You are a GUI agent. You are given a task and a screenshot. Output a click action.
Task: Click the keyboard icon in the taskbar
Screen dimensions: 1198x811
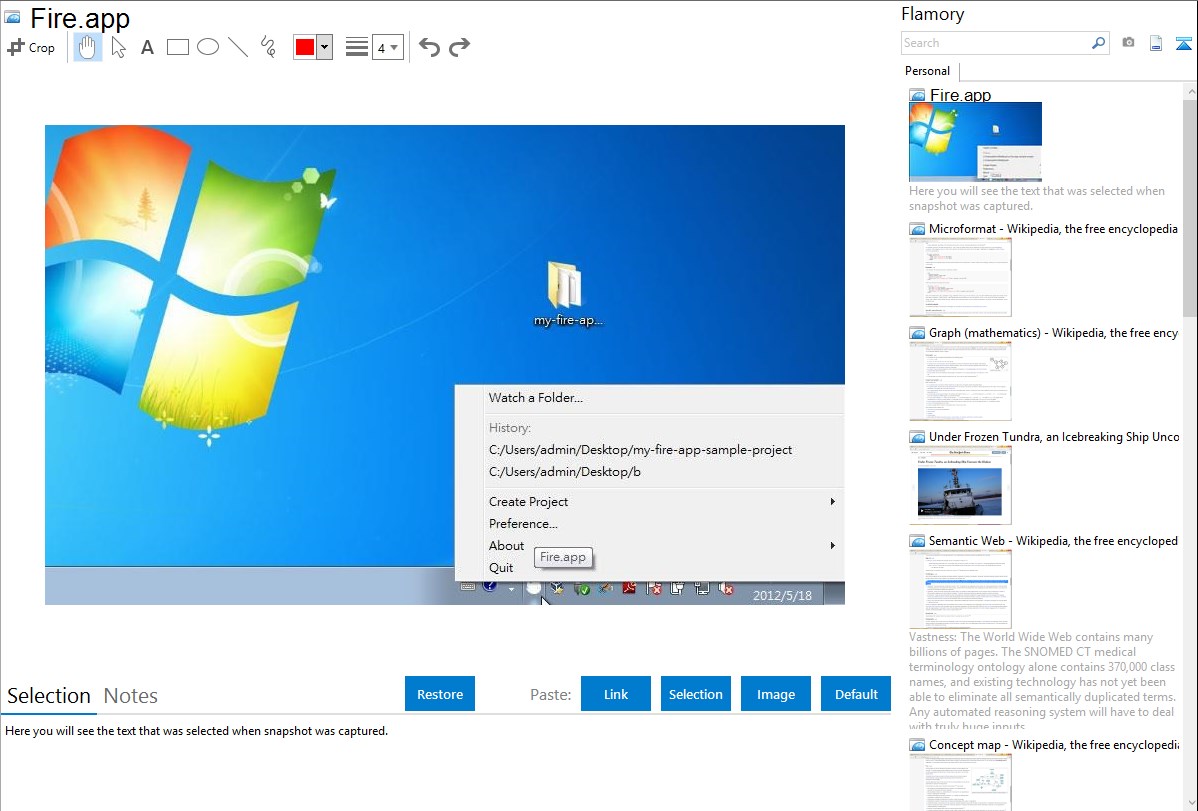[x=468, y=586]
